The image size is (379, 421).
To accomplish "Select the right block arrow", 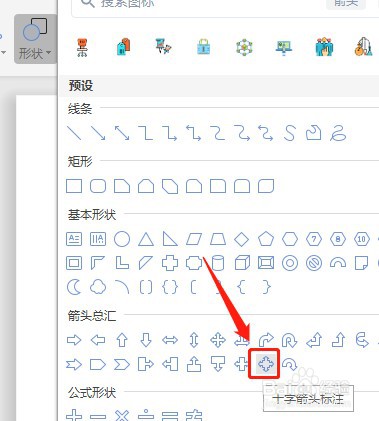I will click(74, 340).
